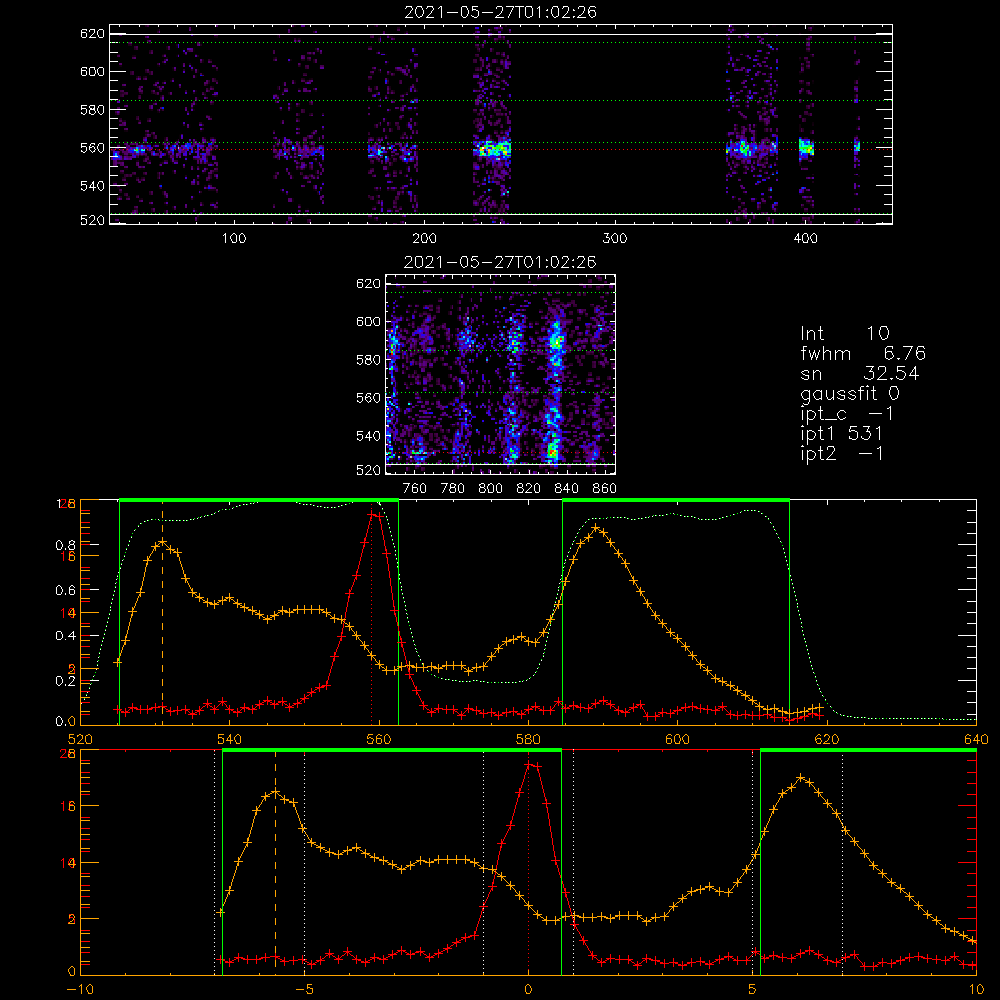Click the '10' x-axis label of the bottom plot
The width and height of the screenshot is (1000, 1000).
tap(976, 989)
